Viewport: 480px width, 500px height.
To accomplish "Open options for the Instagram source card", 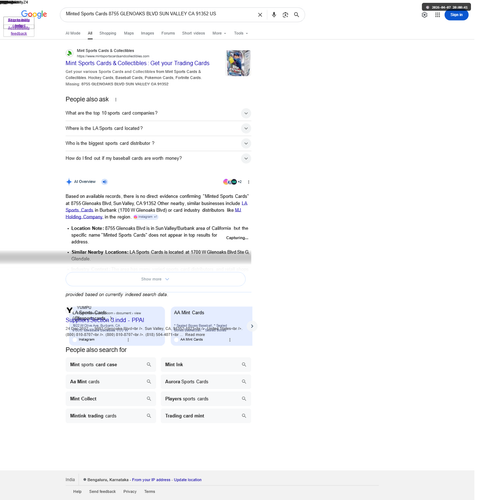I will (x=128, y=339).
